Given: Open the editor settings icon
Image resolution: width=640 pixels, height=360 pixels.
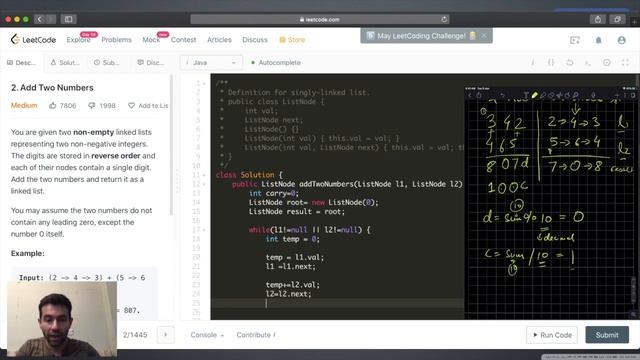Looking at the screenshot, I should point(607,62).
